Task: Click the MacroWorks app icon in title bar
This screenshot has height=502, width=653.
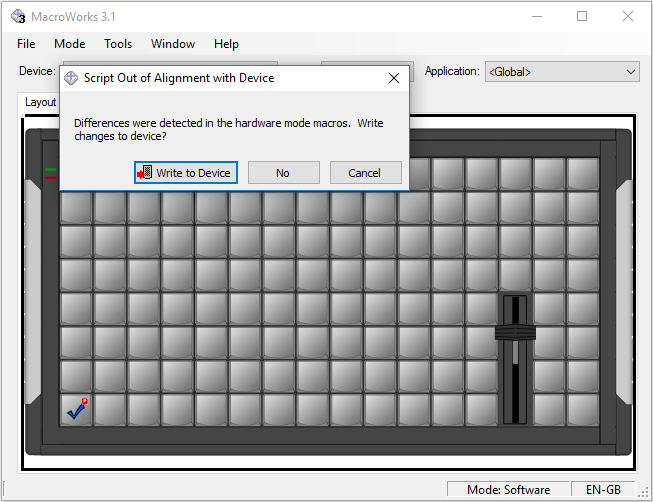Action: (x=18, y=17)
